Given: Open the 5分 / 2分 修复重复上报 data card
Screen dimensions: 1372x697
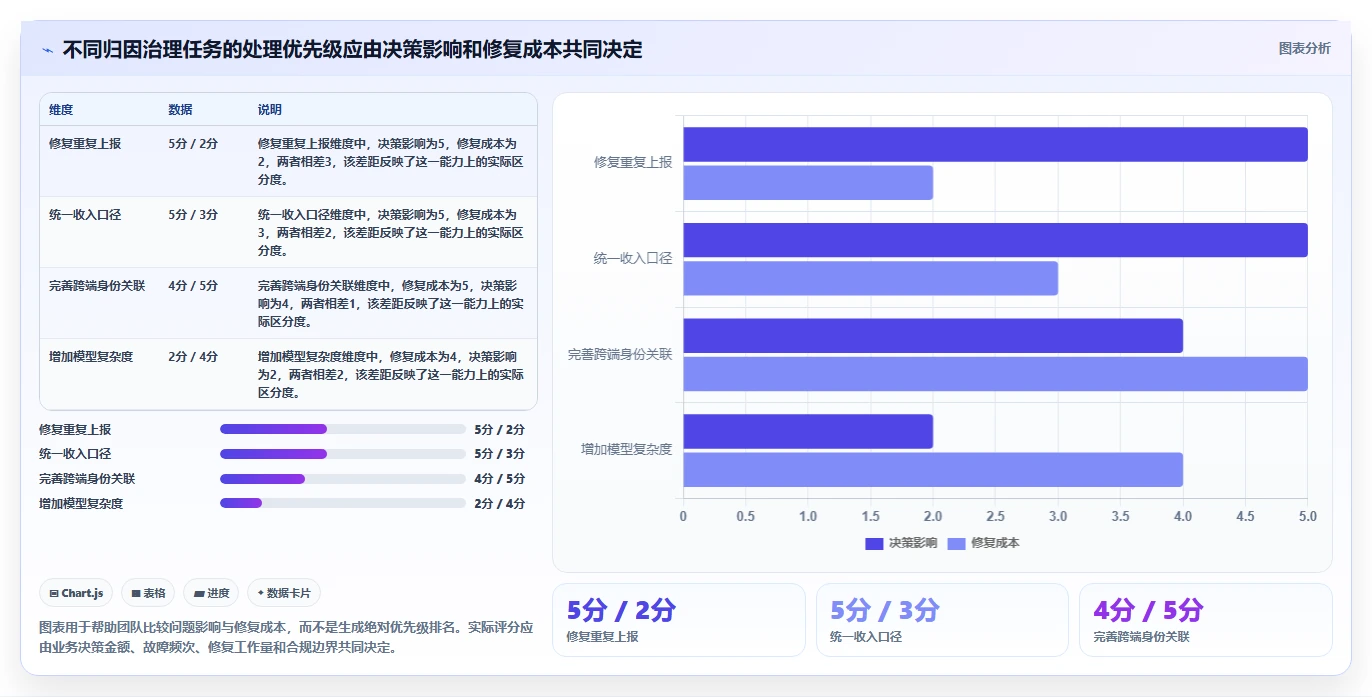Looking at the screenshot, I should coord(678,620).
